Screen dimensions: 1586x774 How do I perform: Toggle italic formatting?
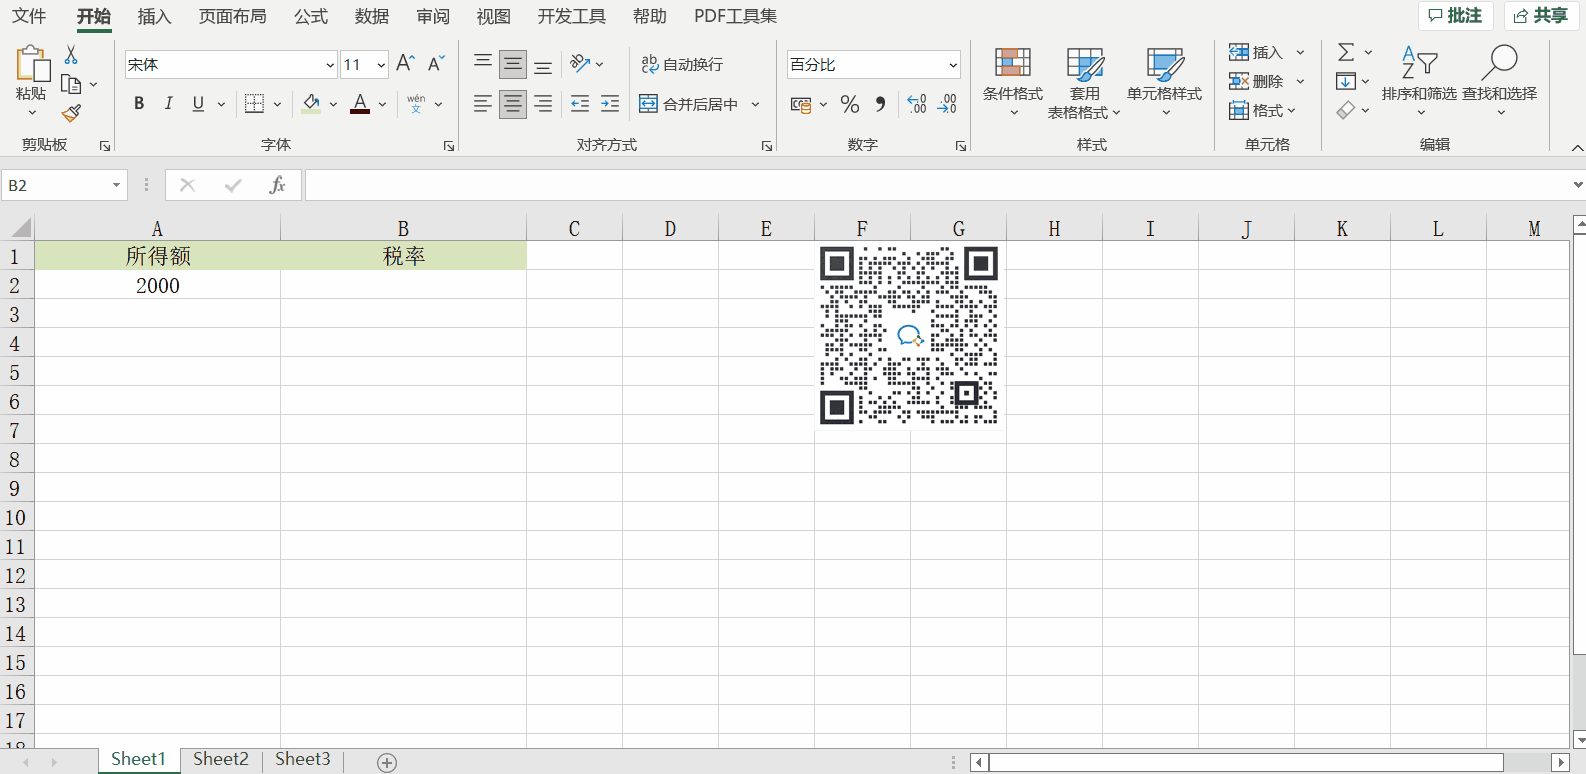click(x=168, y=104)
